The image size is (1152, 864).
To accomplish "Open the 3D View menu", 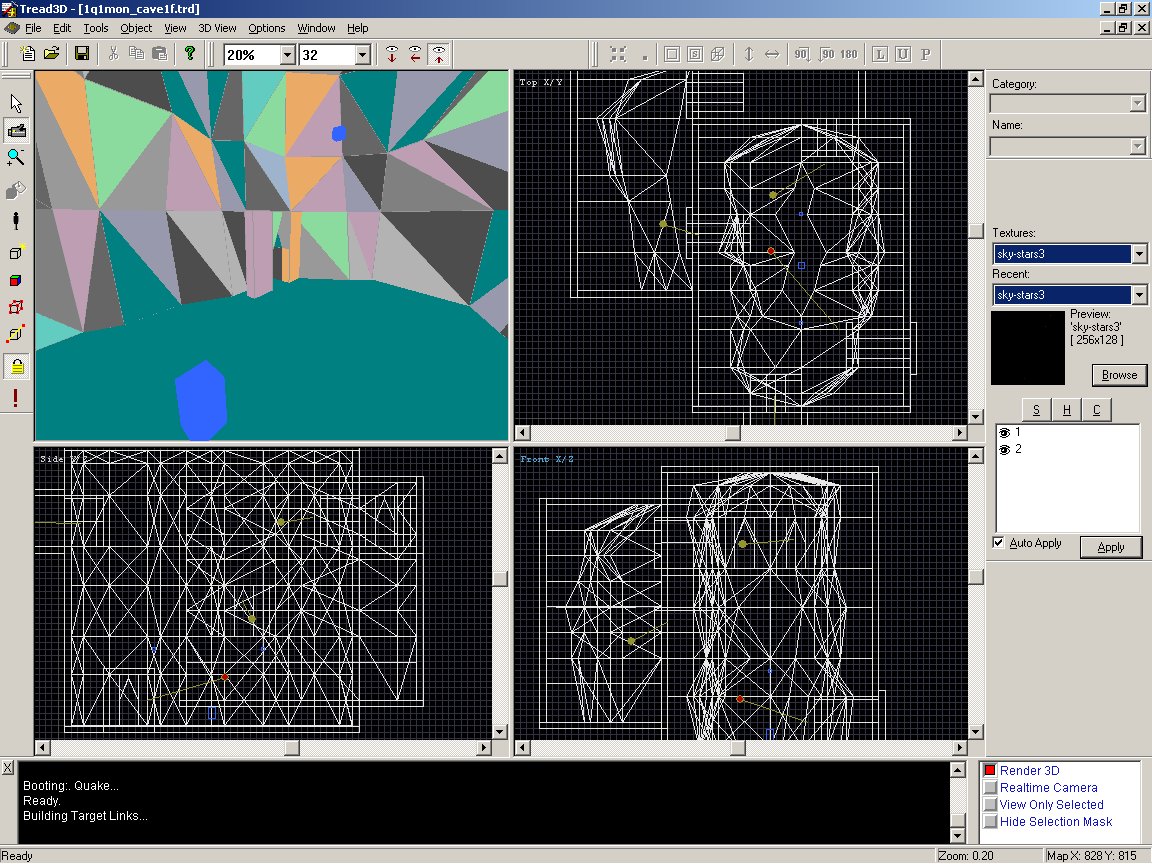I will [217, 28].
